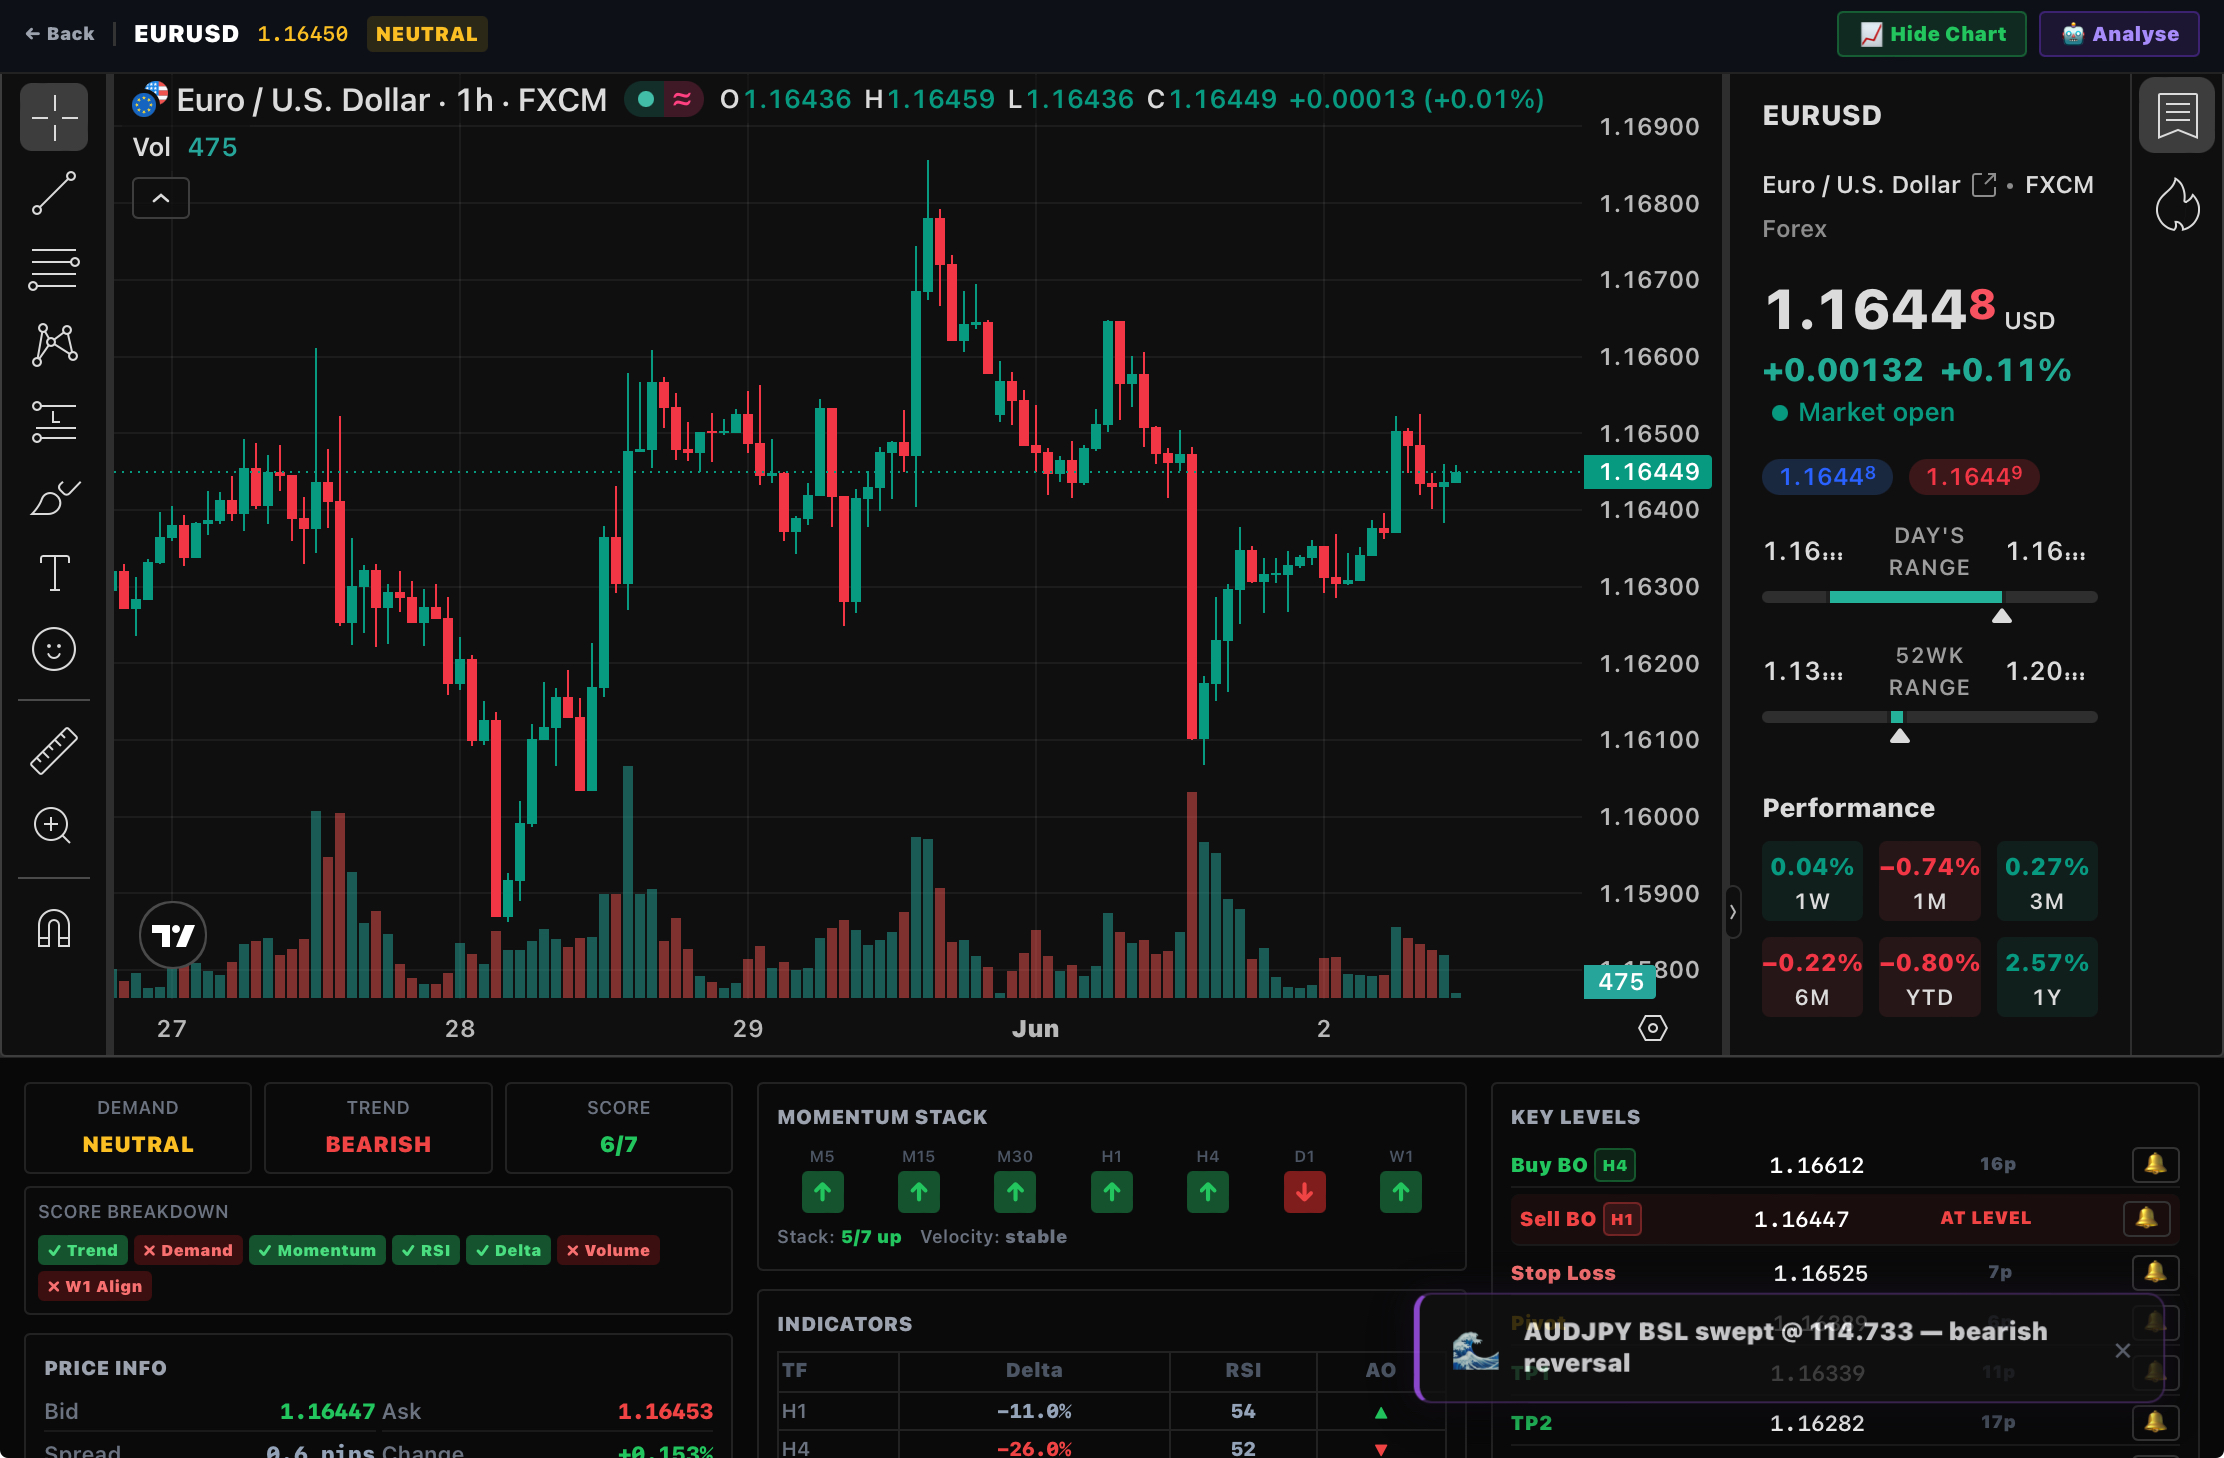Select the text annotation tool
The height and width of the screenshot is (1458, 2224).
54,573
